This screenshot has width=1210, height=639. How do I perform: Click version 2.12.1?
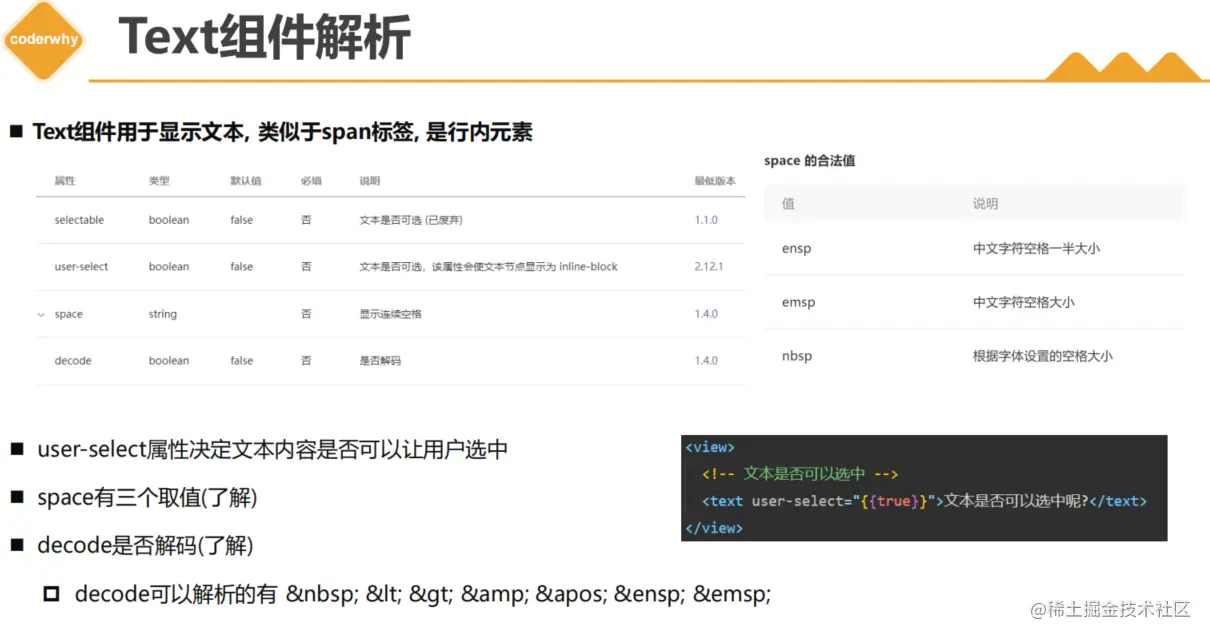[x=709, y=267]
